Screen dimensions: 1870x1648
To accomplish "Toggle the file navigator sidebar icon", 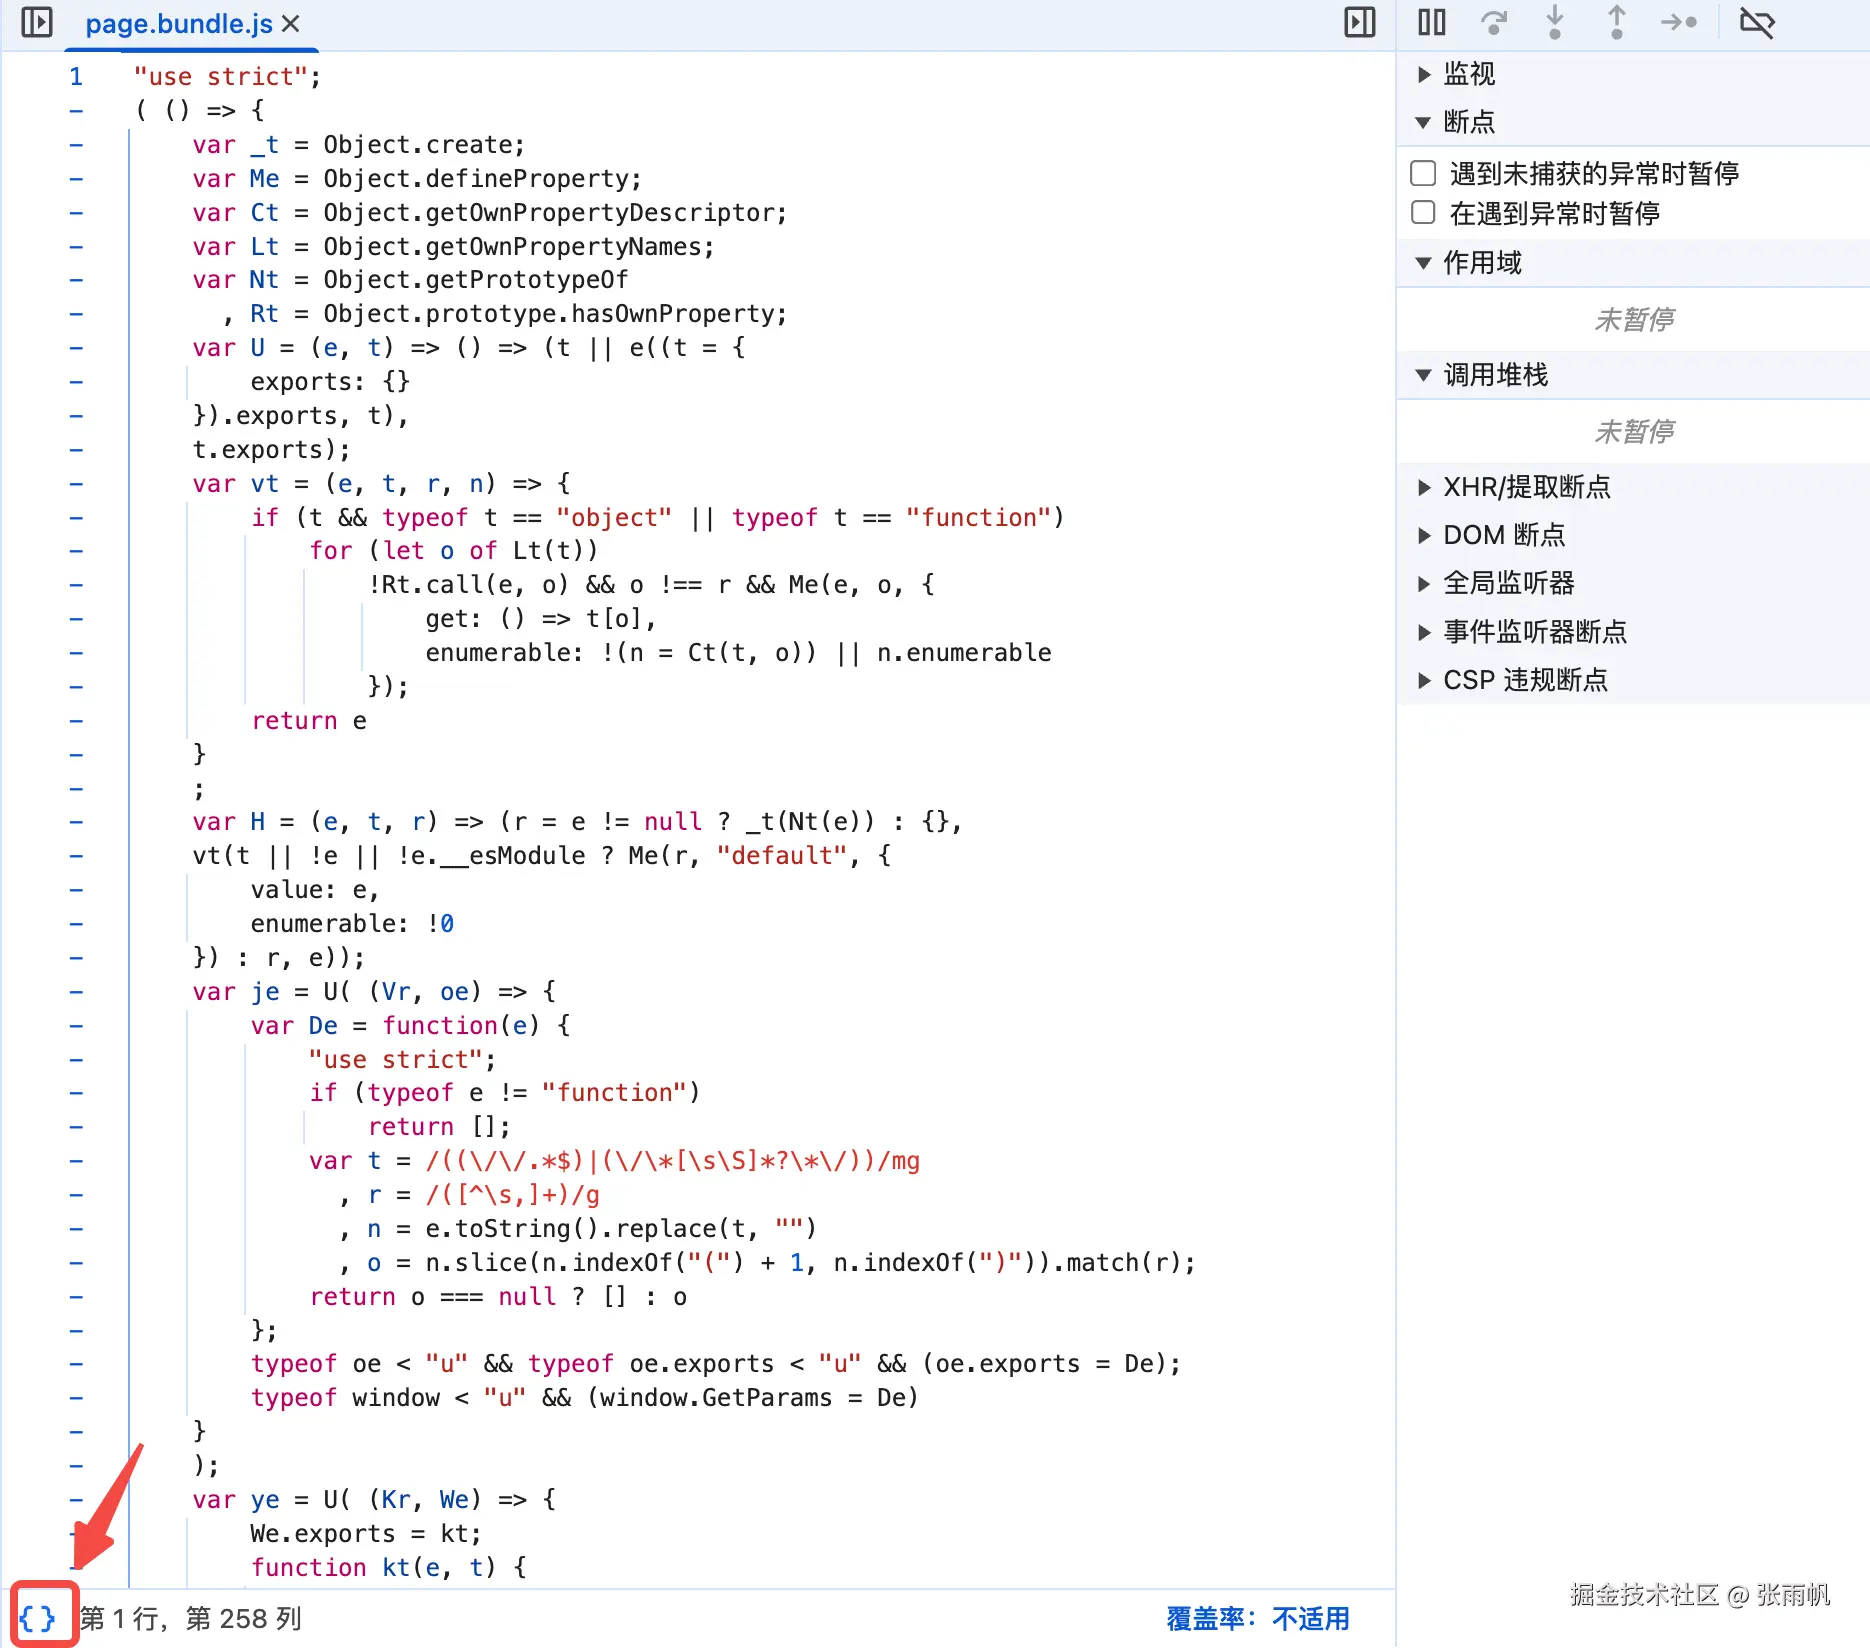I will point(37,22).
